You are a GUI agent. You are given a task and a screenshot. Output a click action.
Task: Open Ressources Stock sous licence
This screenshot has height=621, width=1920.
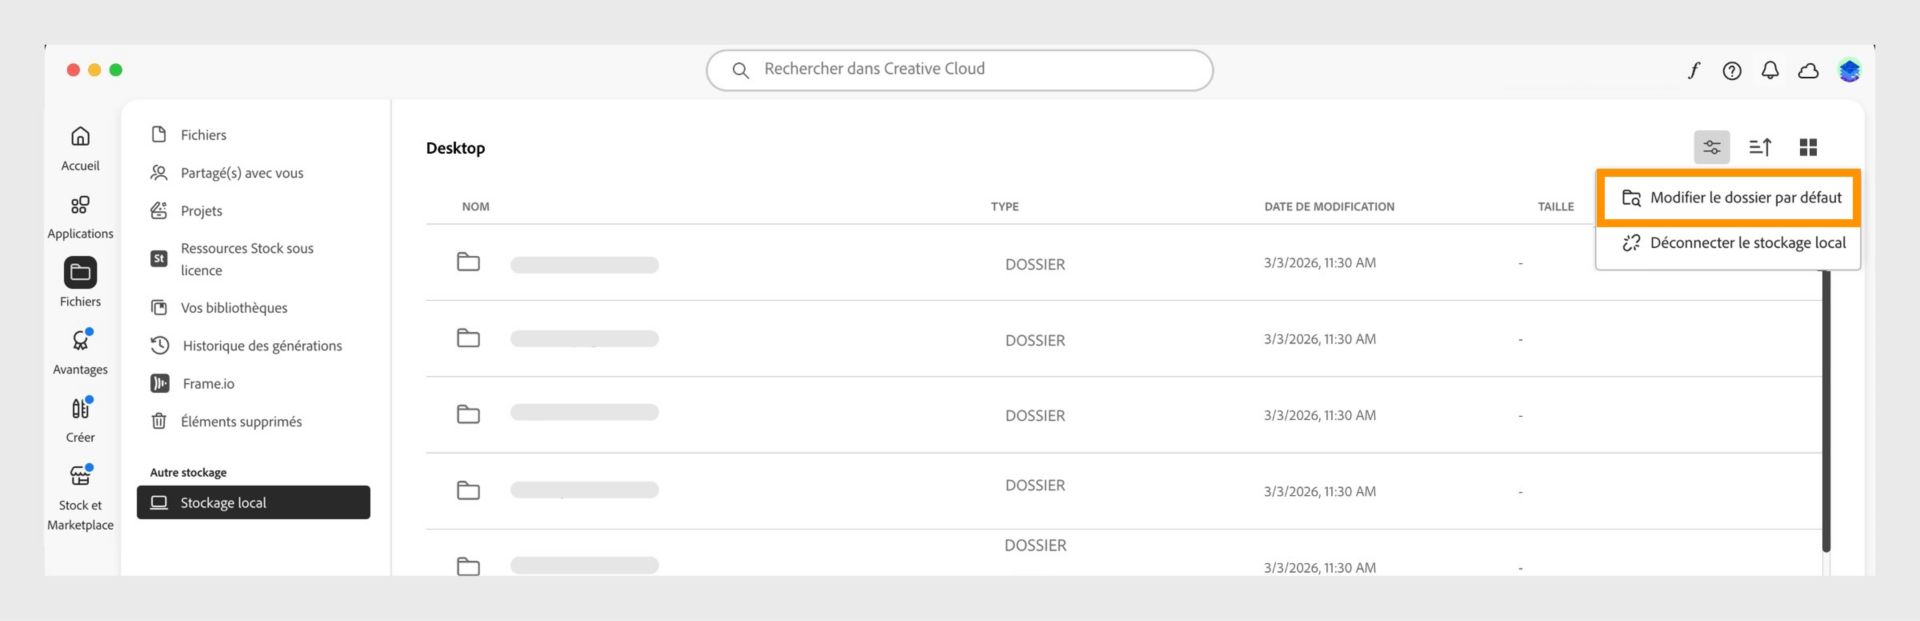click(x=232, y=259)
